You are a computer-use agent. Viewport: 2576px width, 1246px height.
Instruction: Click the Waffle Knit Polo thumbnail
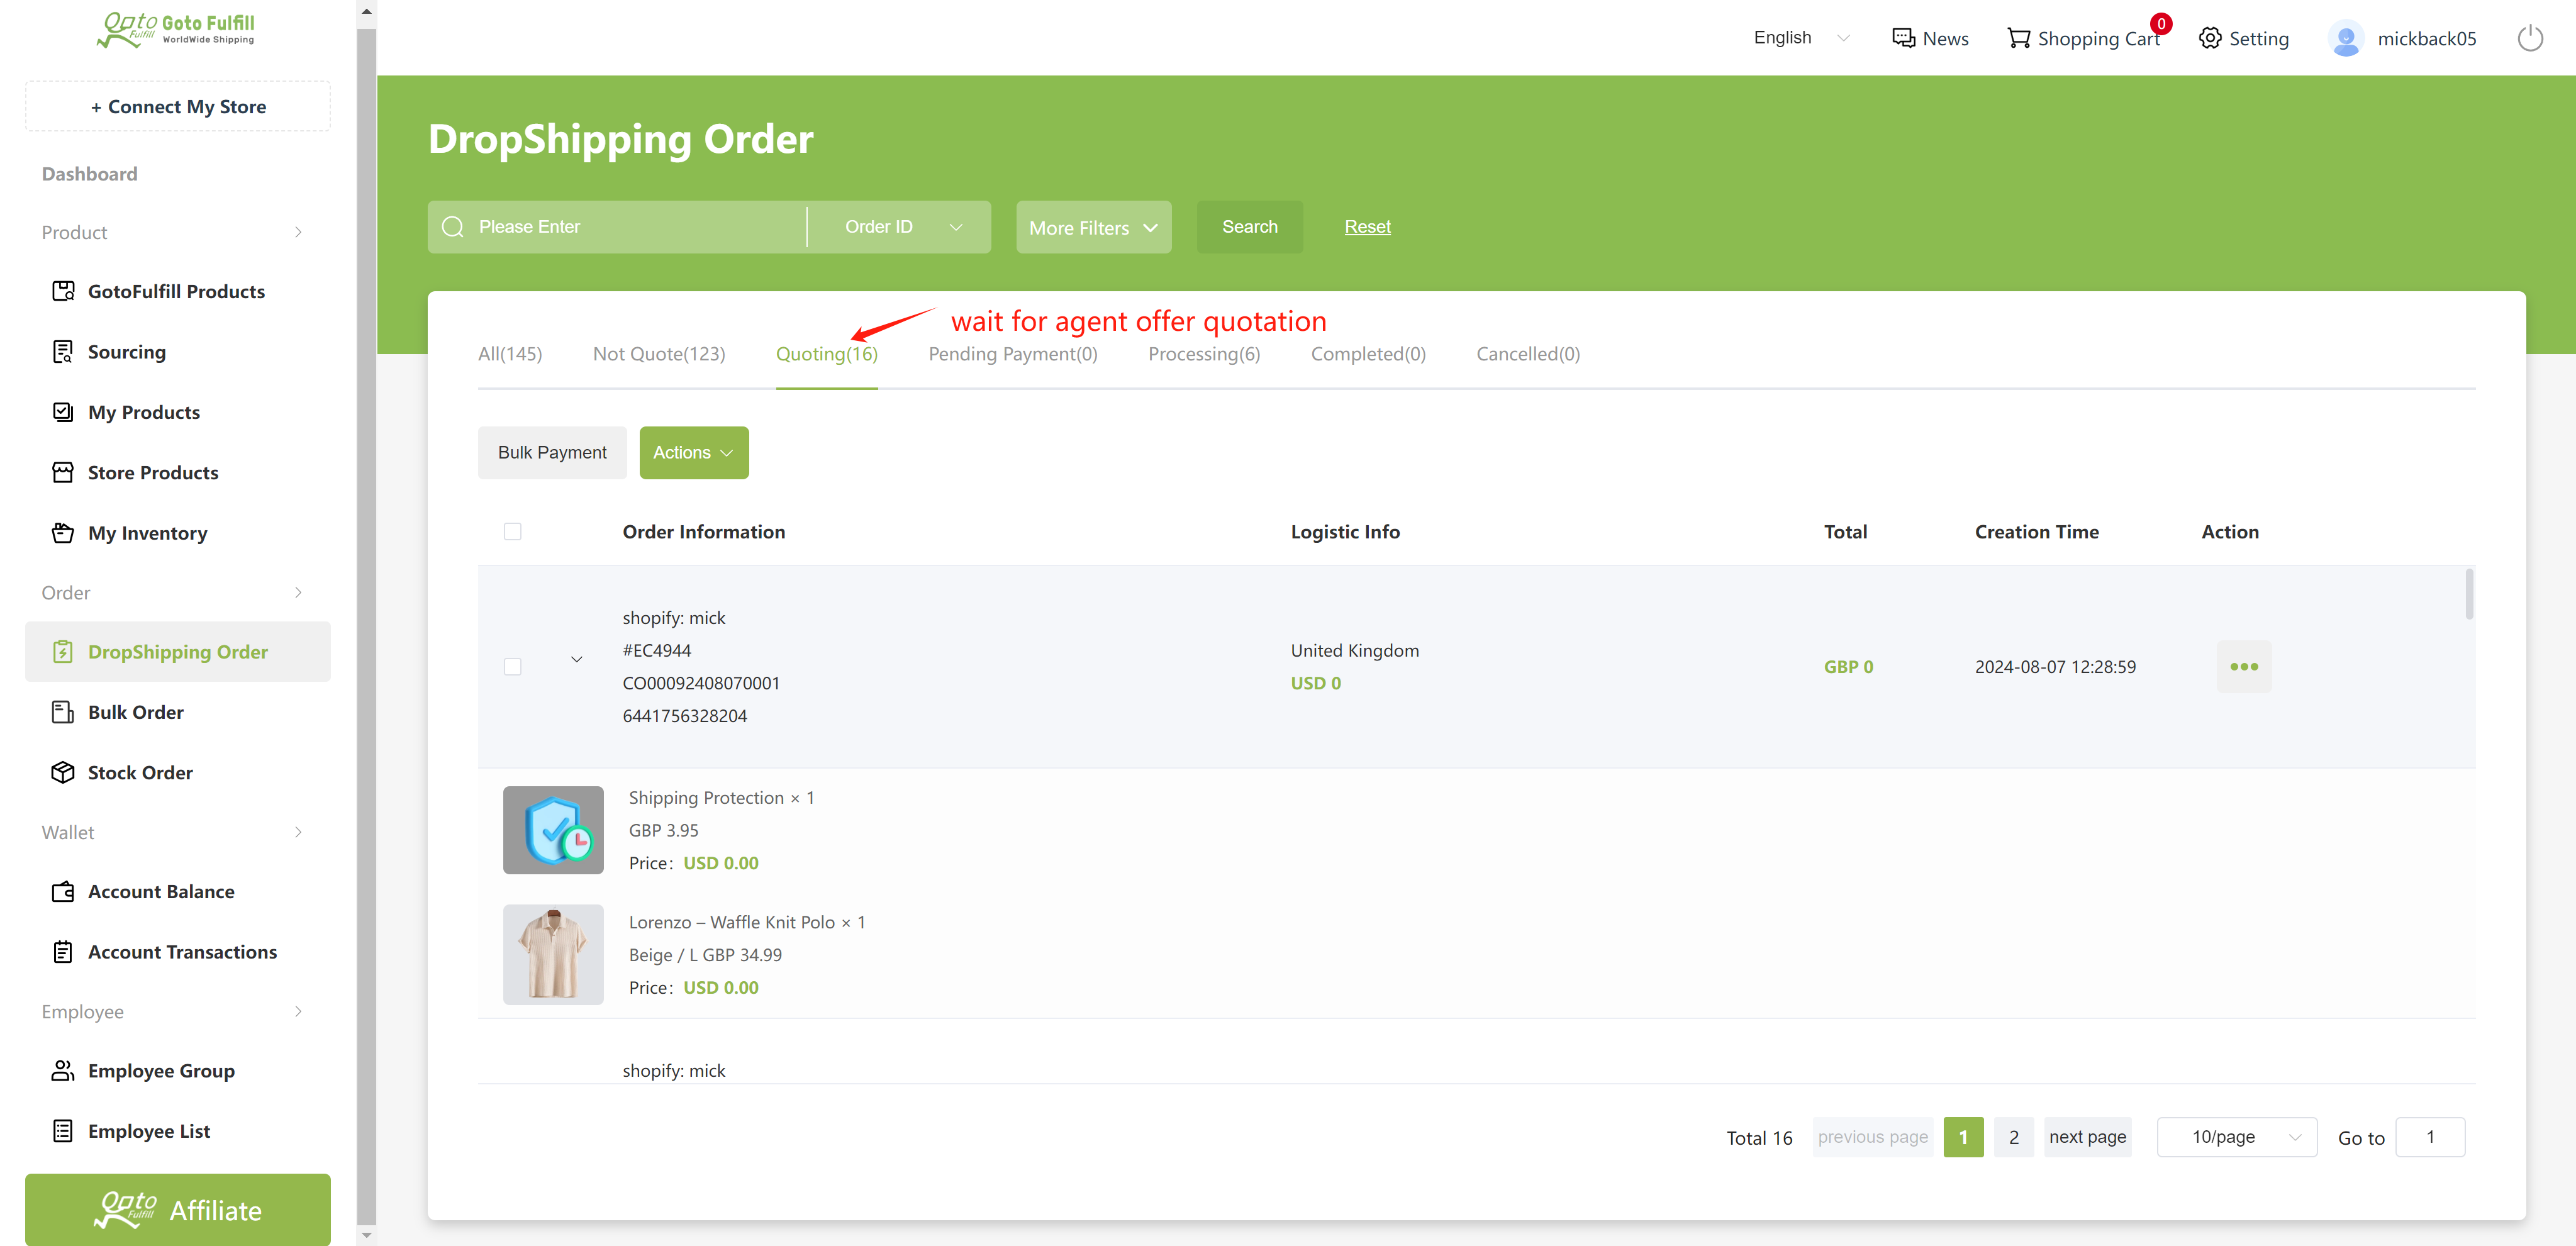tap(553, 955)
